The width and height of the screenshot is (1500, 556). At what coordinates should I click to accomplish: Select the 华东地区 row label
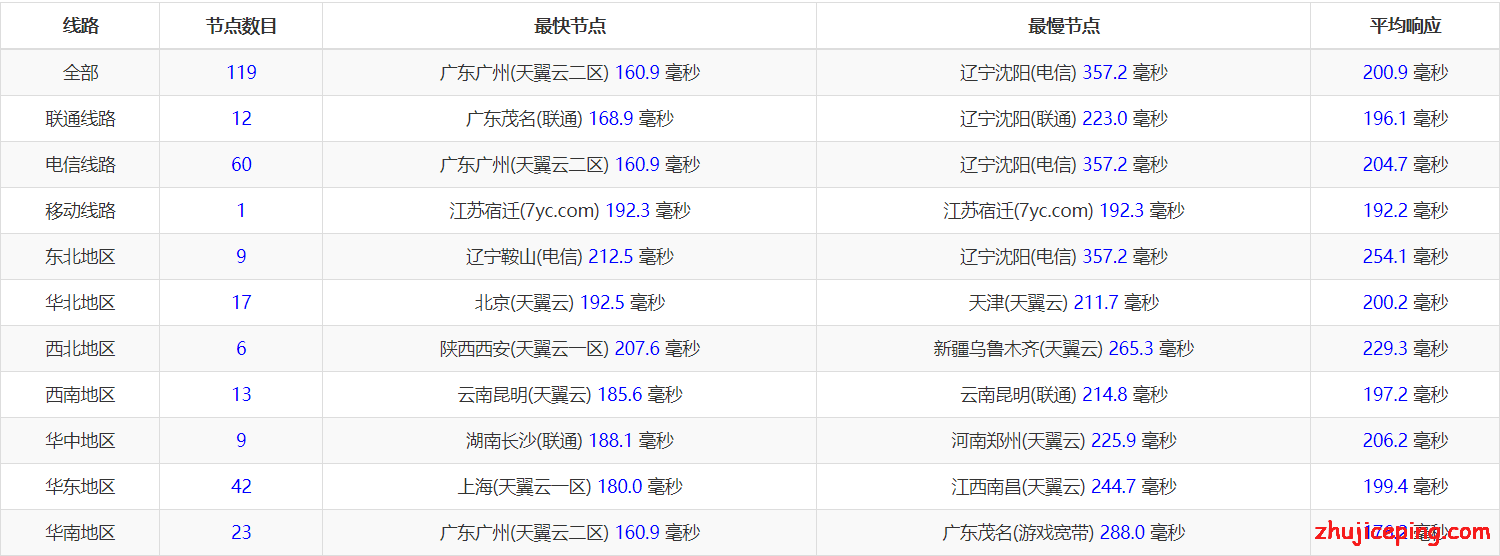point(80,486)
